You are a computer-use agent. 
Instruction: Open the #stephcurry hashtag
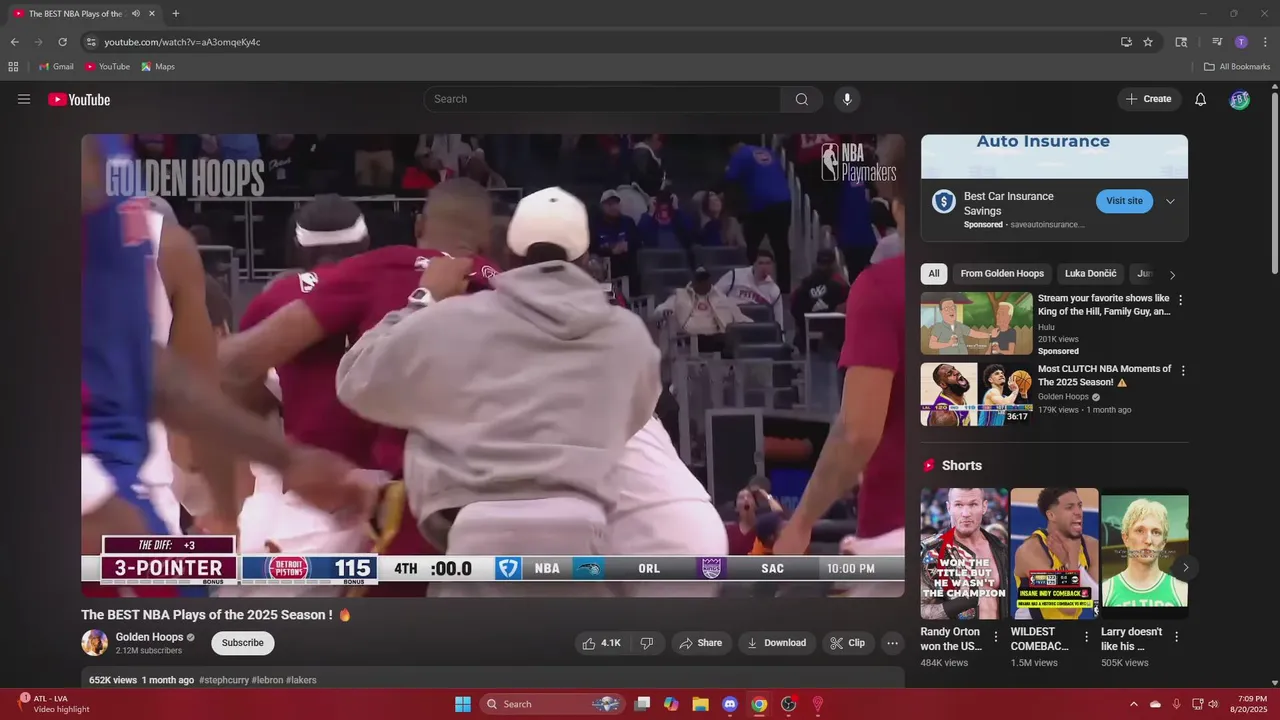point(223,680)
